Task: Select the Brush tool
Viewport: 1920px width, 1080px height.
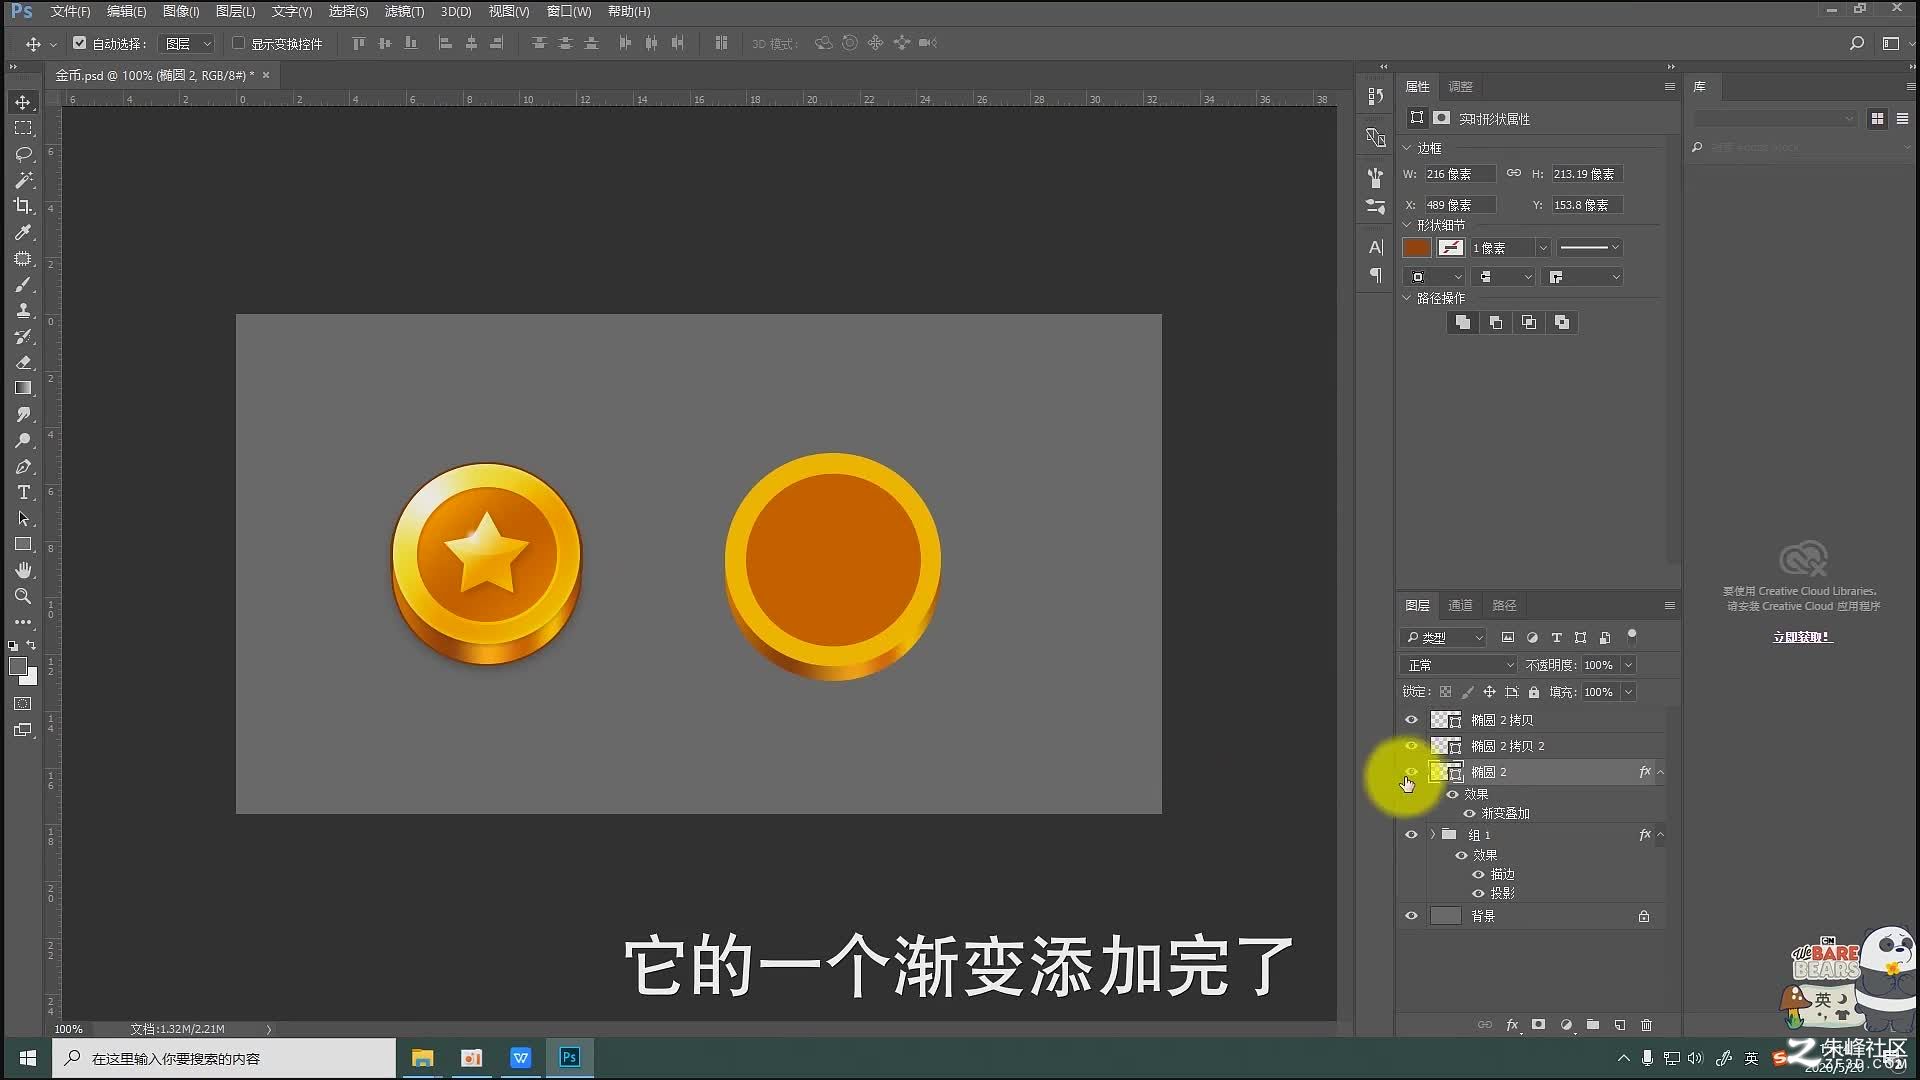Action: click(23, 284)
